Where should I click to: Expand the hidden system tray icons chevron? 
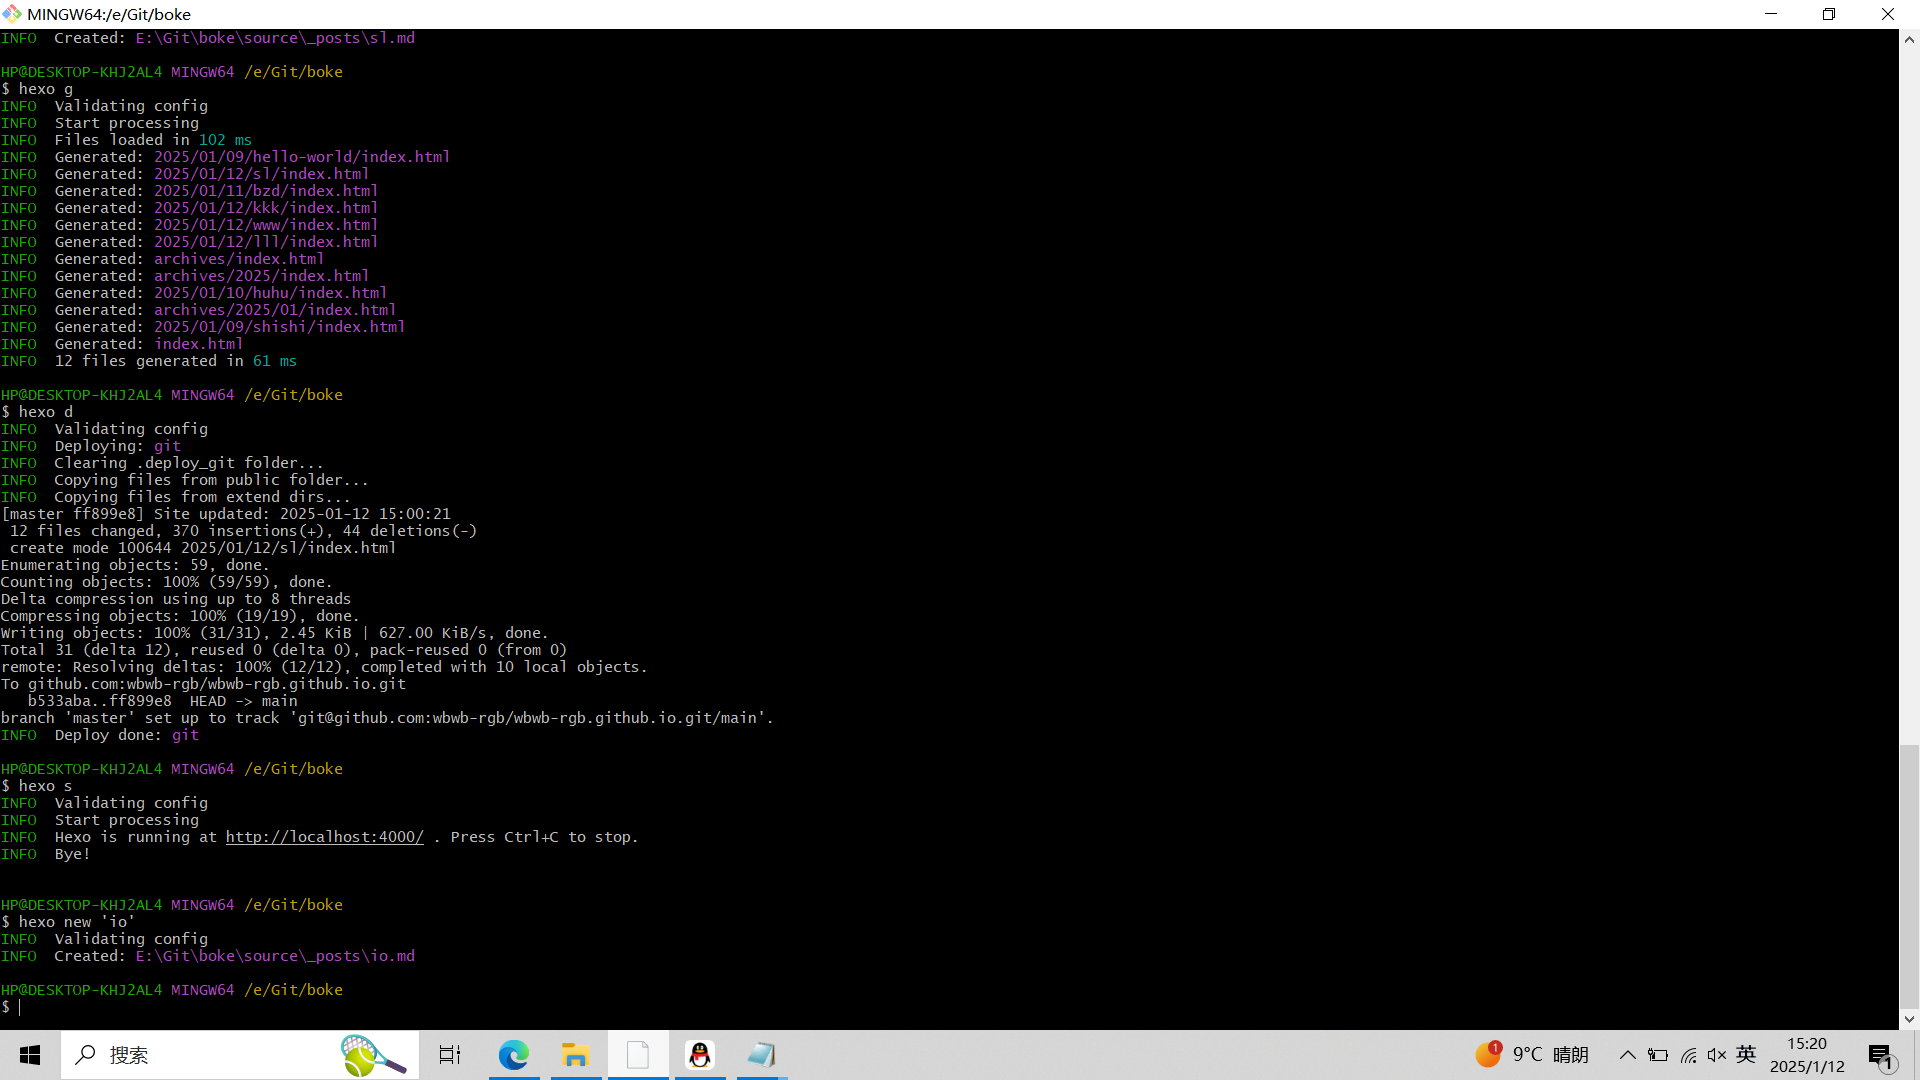point(1628,1055)
